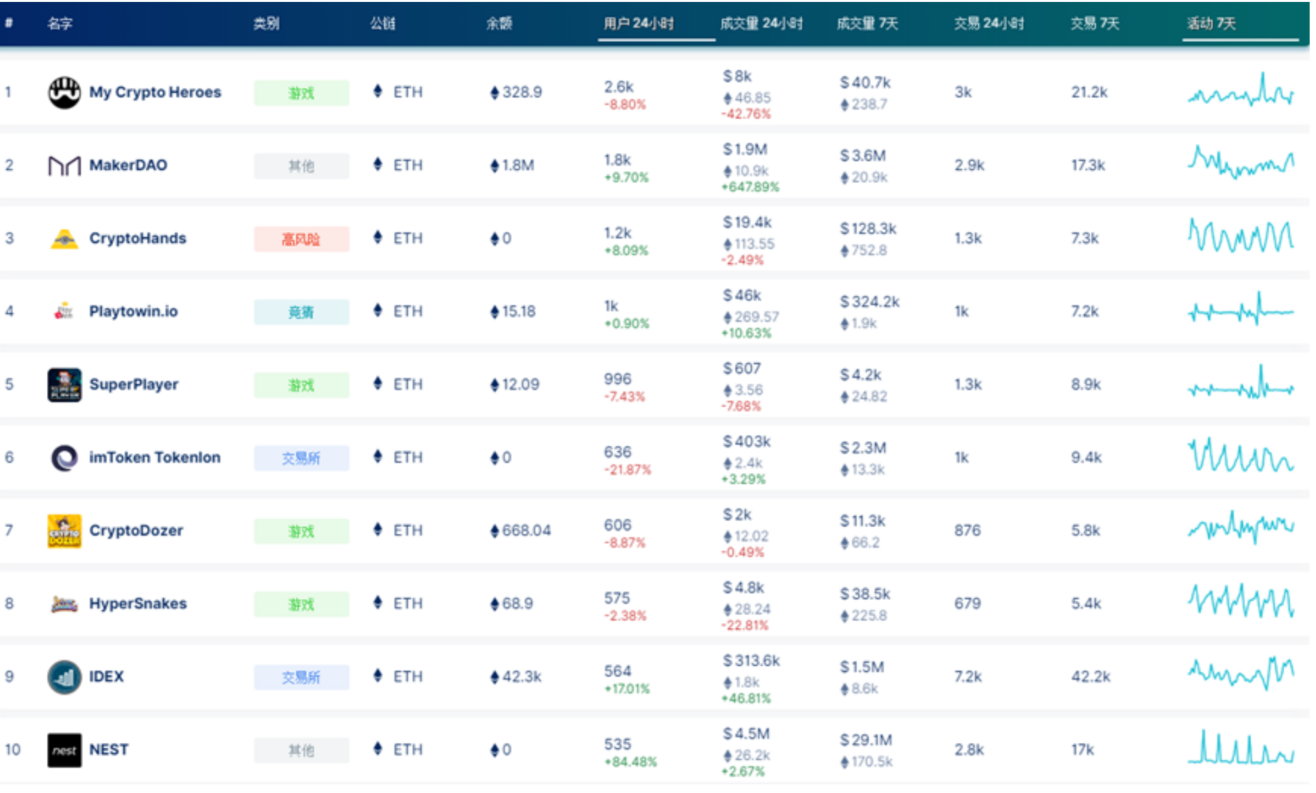Click the CryptoHands logo icon
The width and height of the screenshot is (1316, 793).
click(x=64, y=239)
